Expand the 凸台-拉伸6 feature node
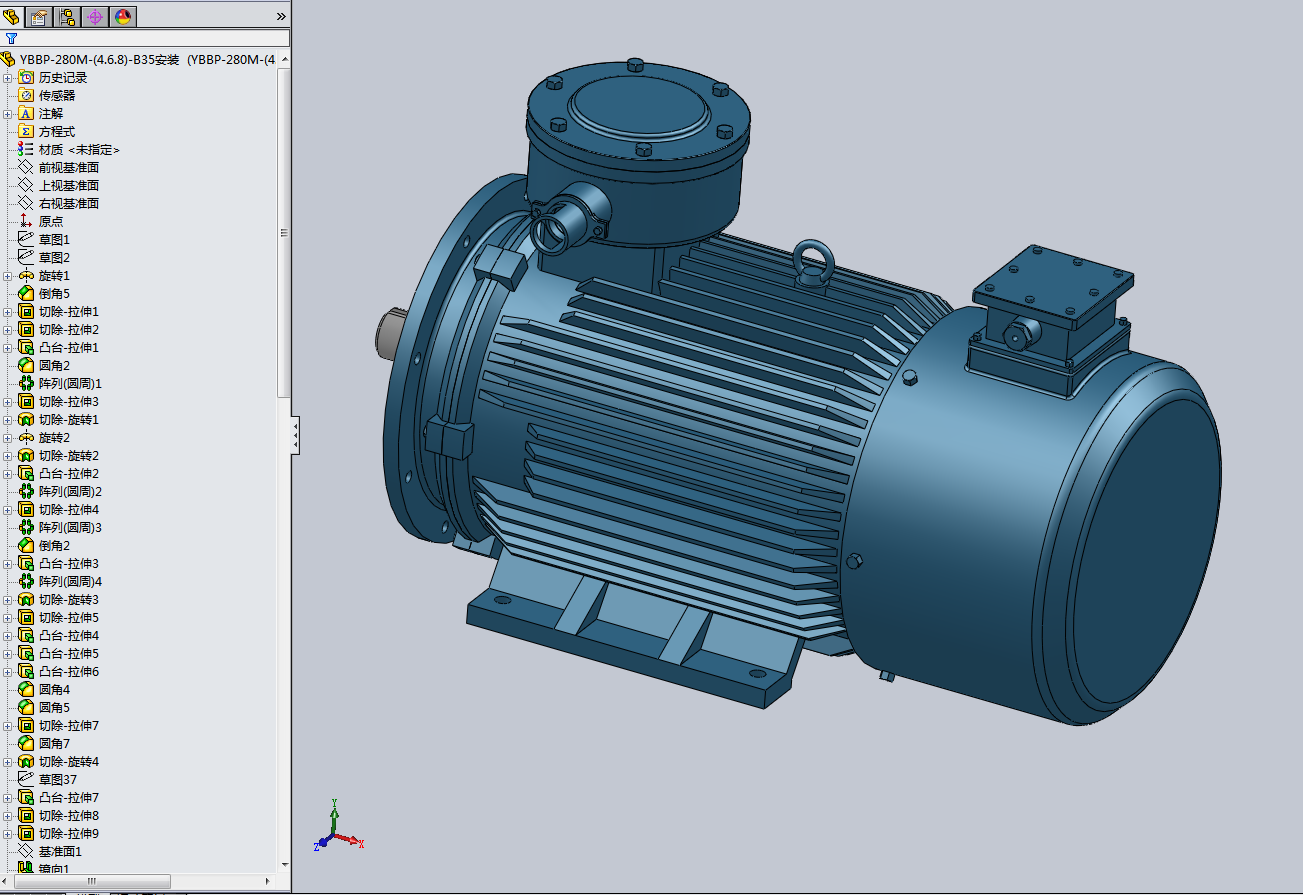1303x895 pixels. click(8, 672)
